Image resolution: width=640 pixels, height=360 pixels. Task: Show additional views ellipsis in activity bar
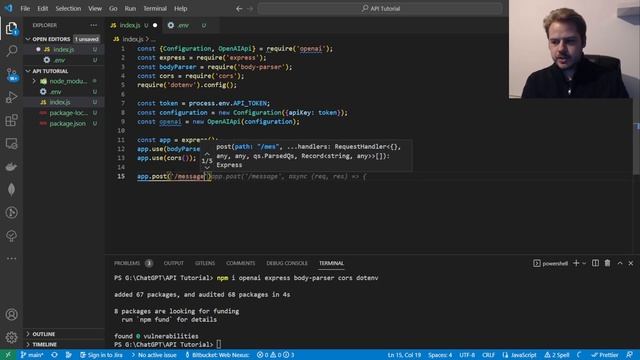pyautogui.click(x=11, y=258)
